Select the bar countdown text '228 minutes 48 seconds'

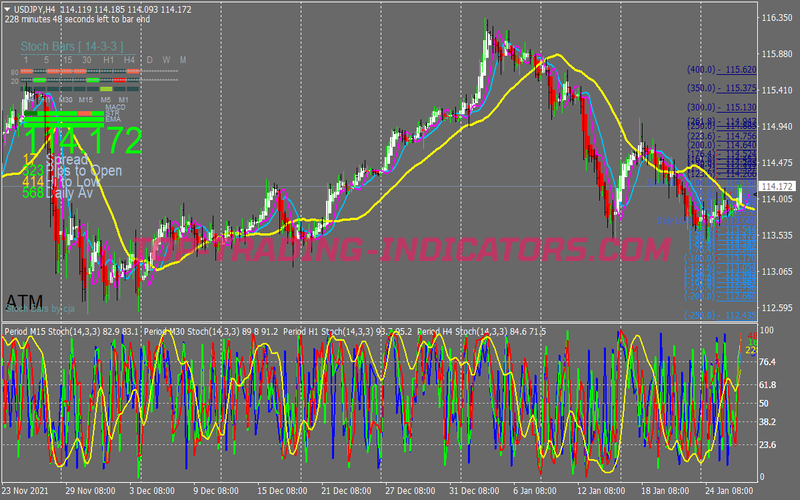(51, 19)
